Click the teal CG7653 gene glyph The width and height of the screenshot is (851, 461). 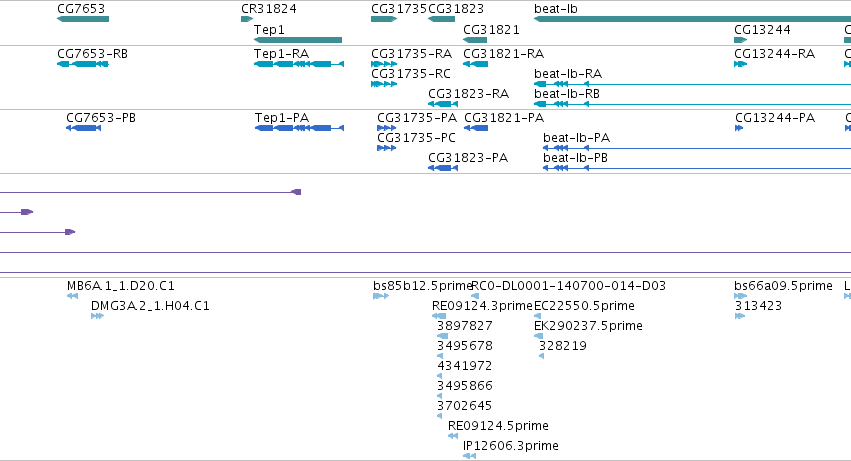click(x=83, y=19)
